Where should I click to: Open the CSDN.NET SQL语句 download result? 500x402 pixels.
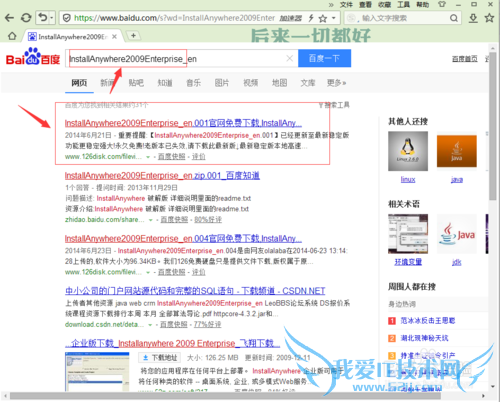195,291
